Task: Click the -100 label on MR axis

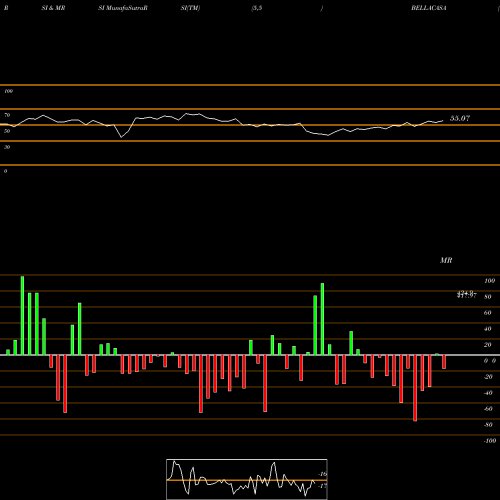Action: 490,441
